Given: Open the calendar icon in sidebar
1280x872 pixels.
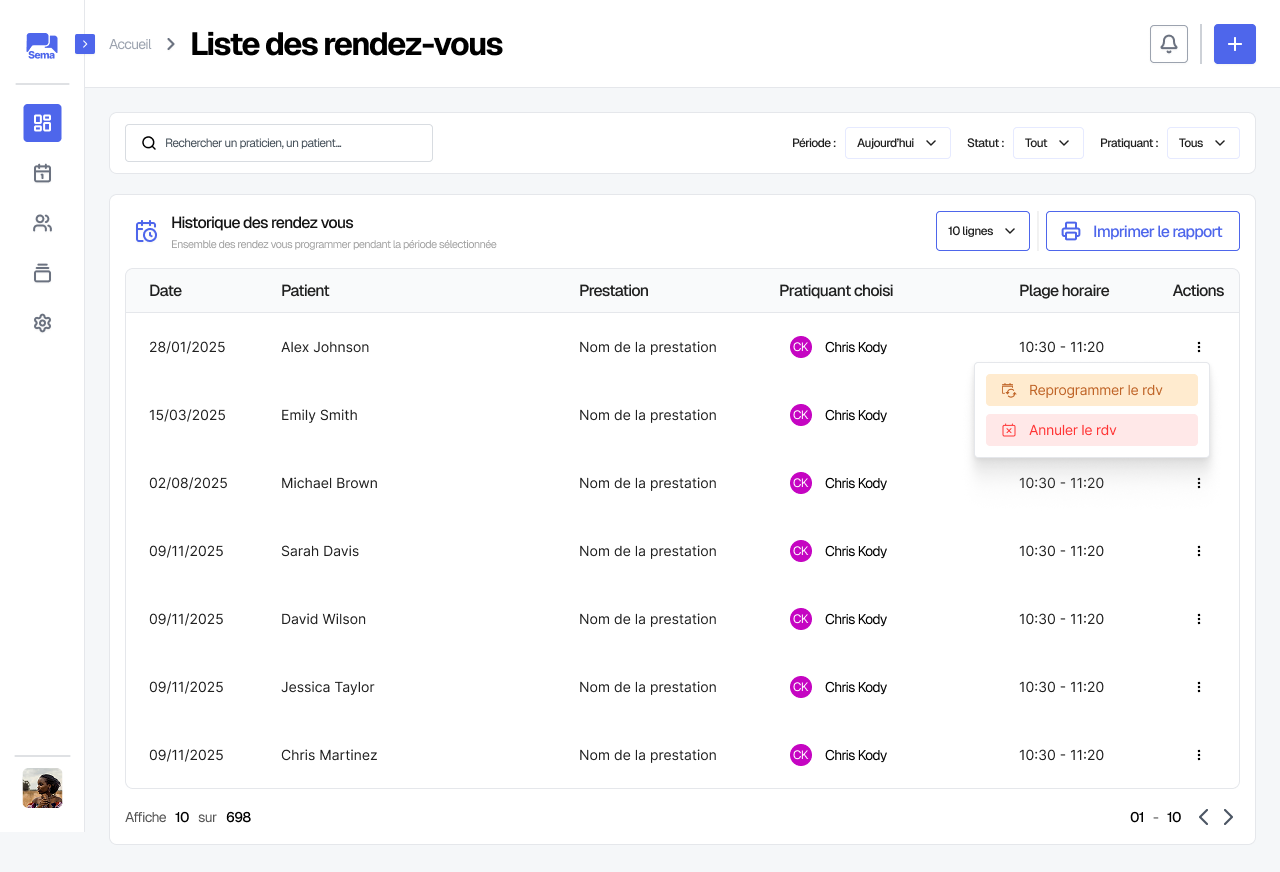Looking at the screenshot, I should (x=42, y=173).
